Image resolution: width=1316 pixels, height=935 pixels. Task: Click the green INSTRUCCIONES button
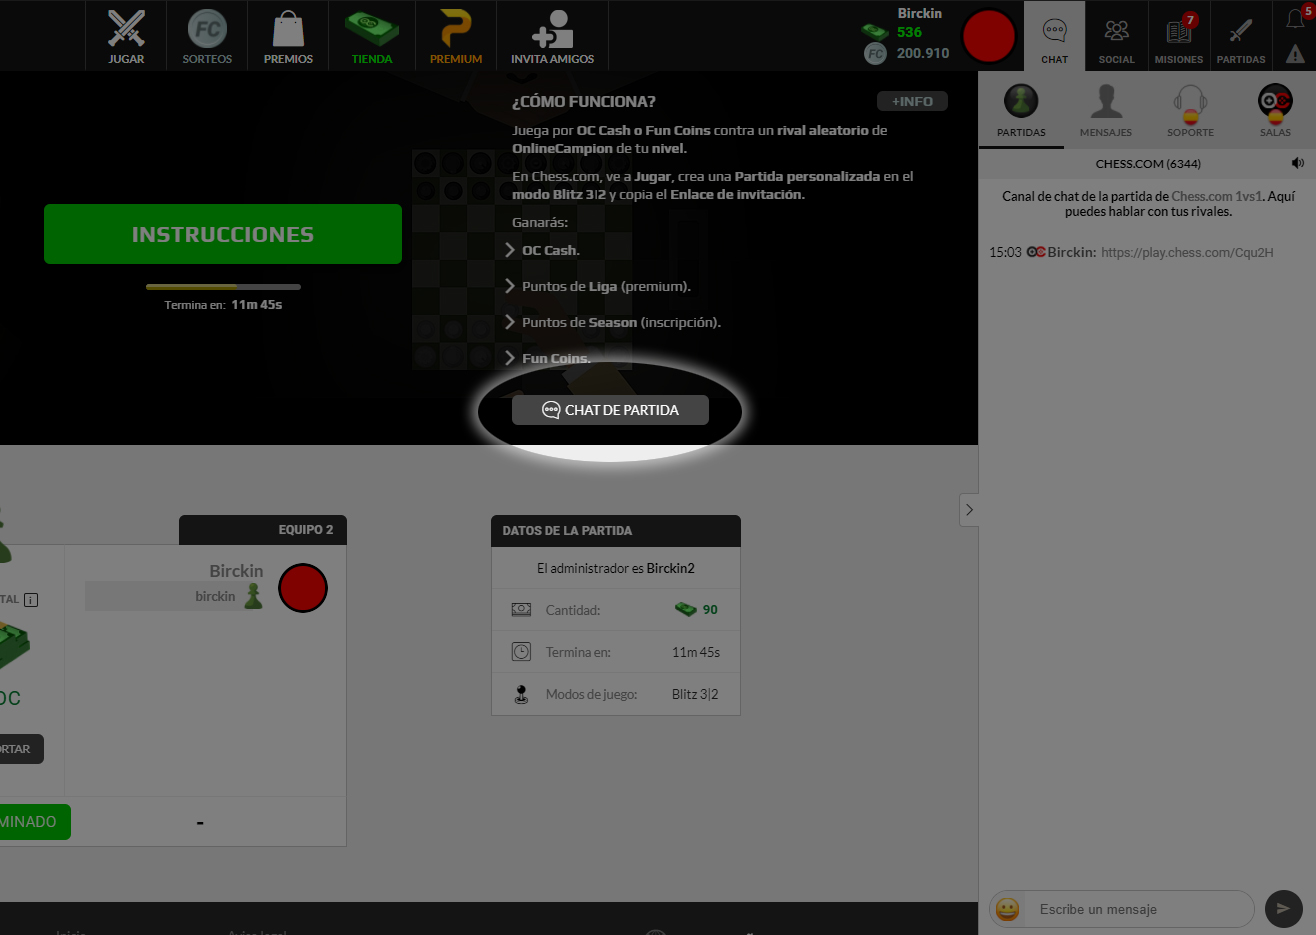pyautogui.click(x=223, y=234)
